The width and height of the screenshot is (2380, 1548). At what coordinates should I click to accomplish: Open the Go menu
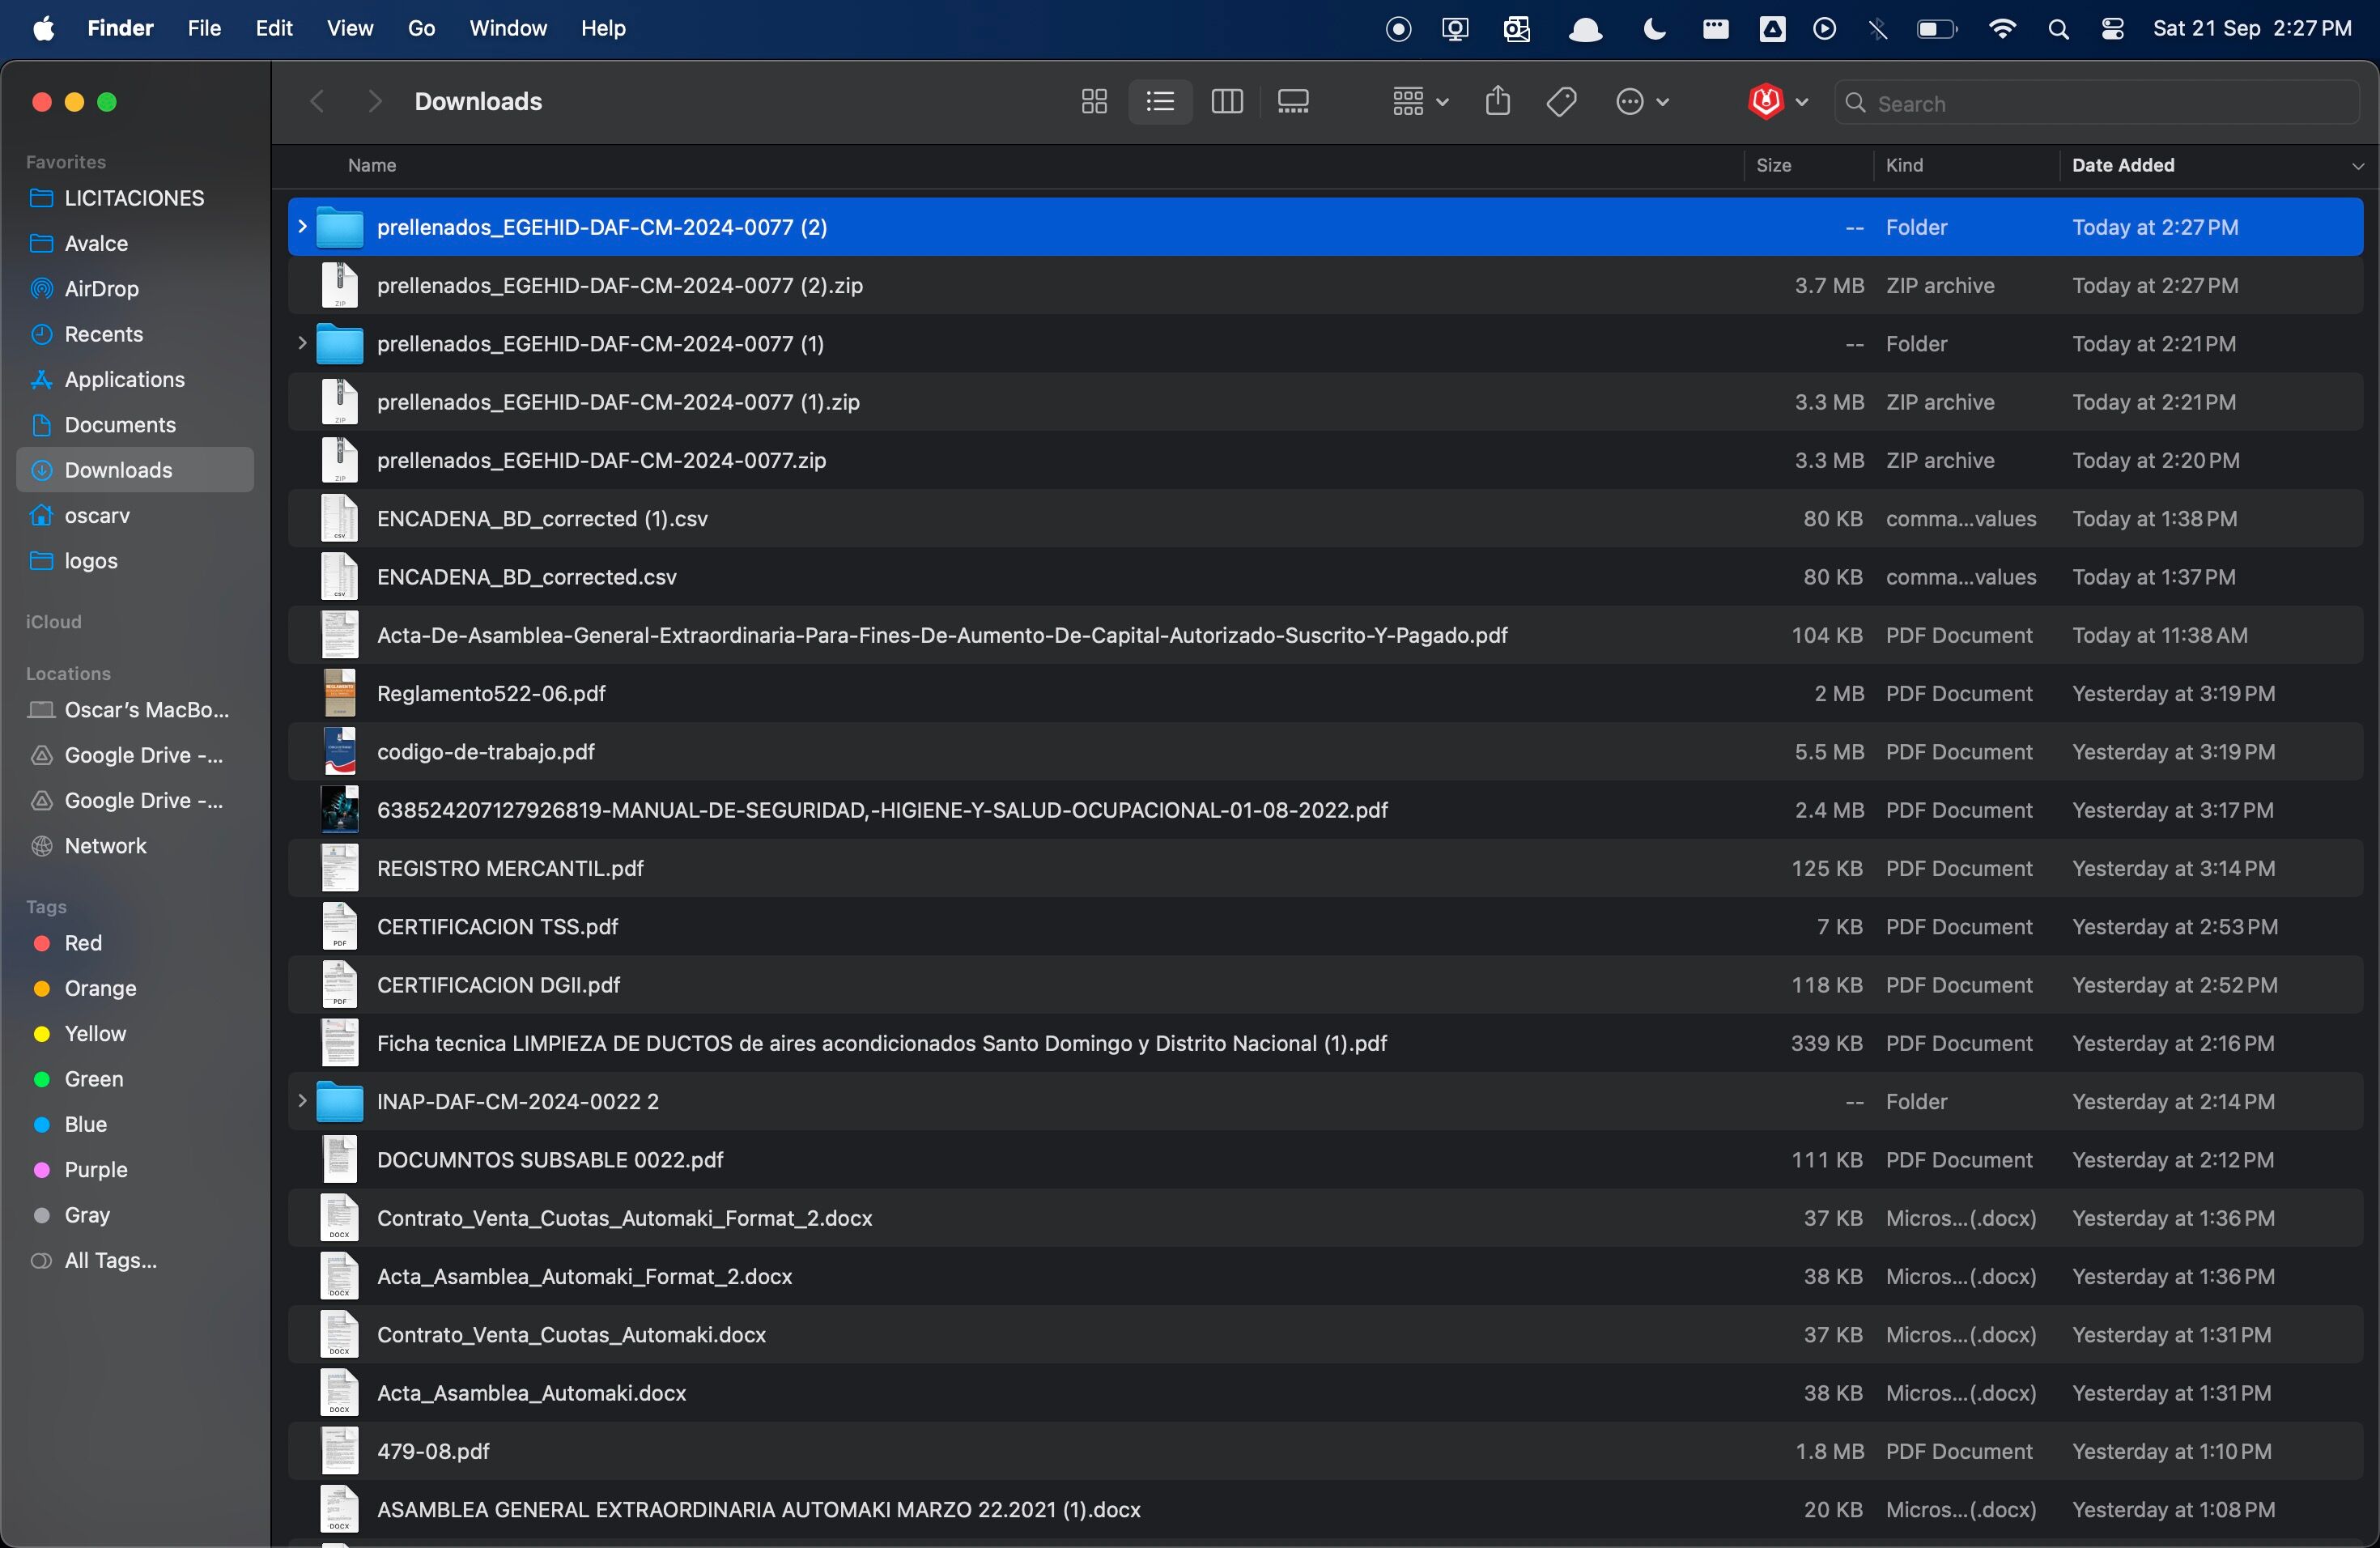click(421, 29)
